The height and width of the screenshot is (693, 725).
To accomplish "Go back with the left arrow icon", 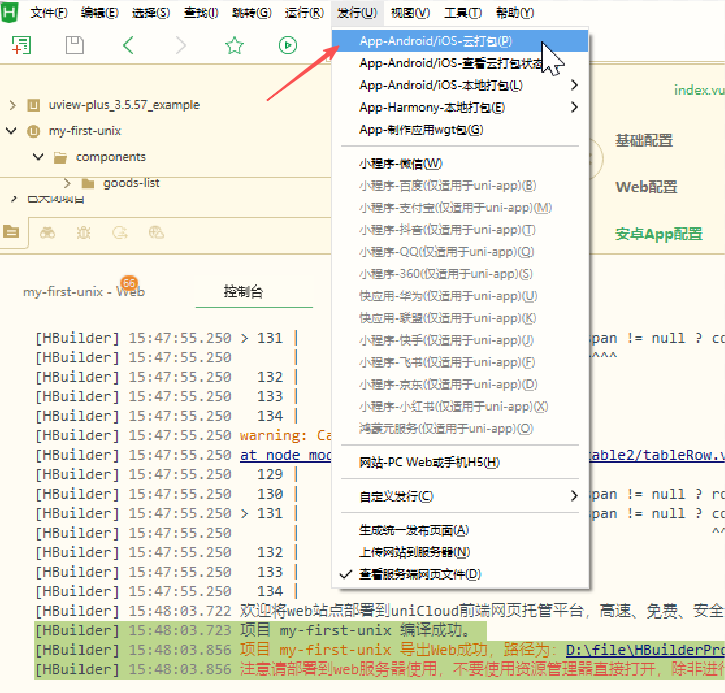I will pyautogui.click(x=128, y=45).
